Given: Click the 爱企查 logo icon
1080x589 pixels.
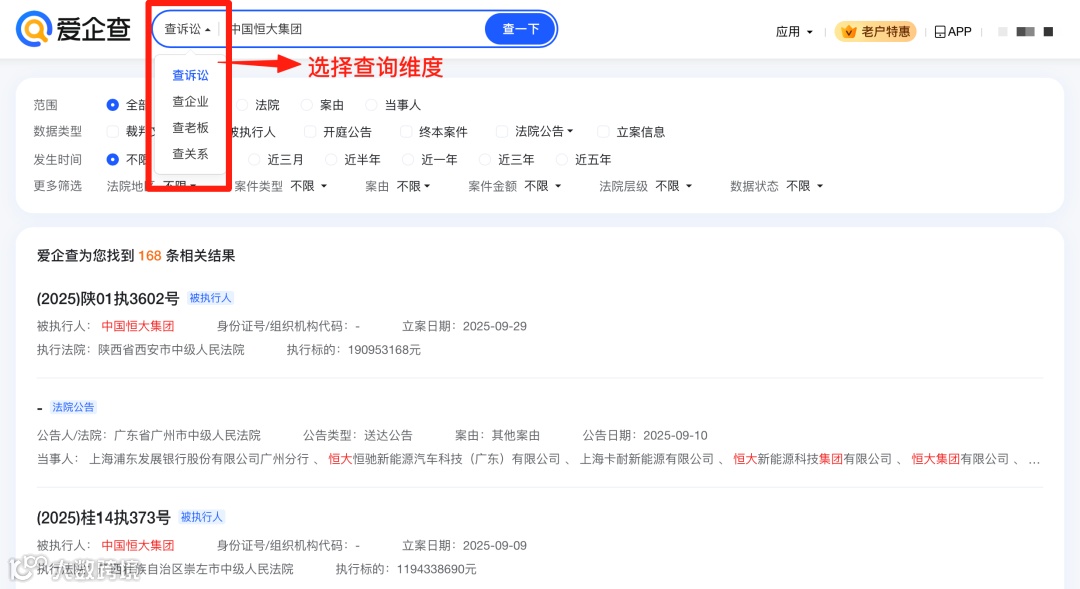Looking at the screenshot, I should (34, 29).
